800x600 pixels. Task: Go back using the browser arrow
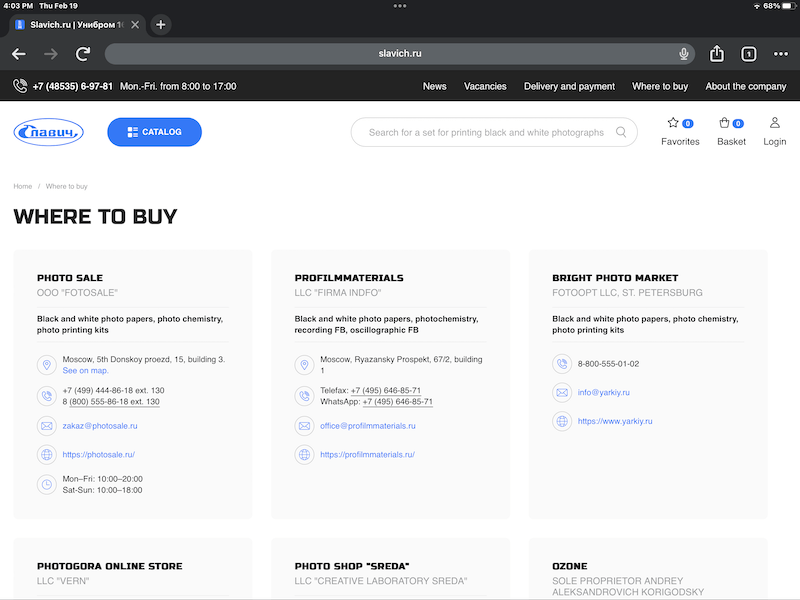pyautogui.click(x=19, y=54)
